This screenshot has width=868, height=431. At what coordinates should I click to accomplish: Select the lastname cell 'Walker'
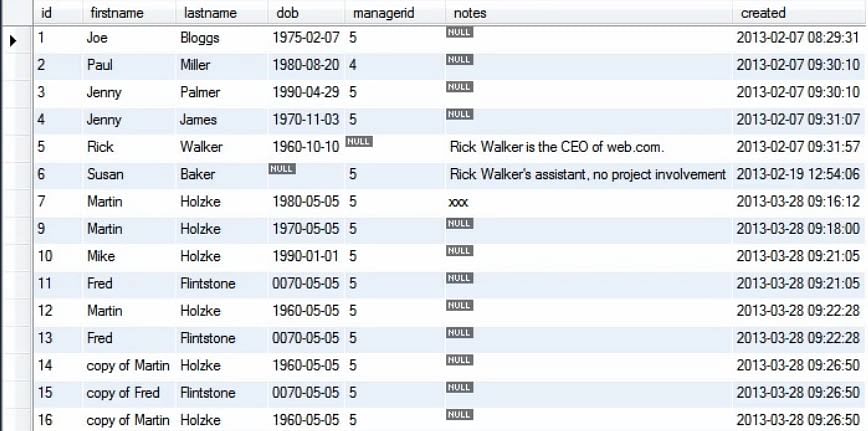(202, 147)
